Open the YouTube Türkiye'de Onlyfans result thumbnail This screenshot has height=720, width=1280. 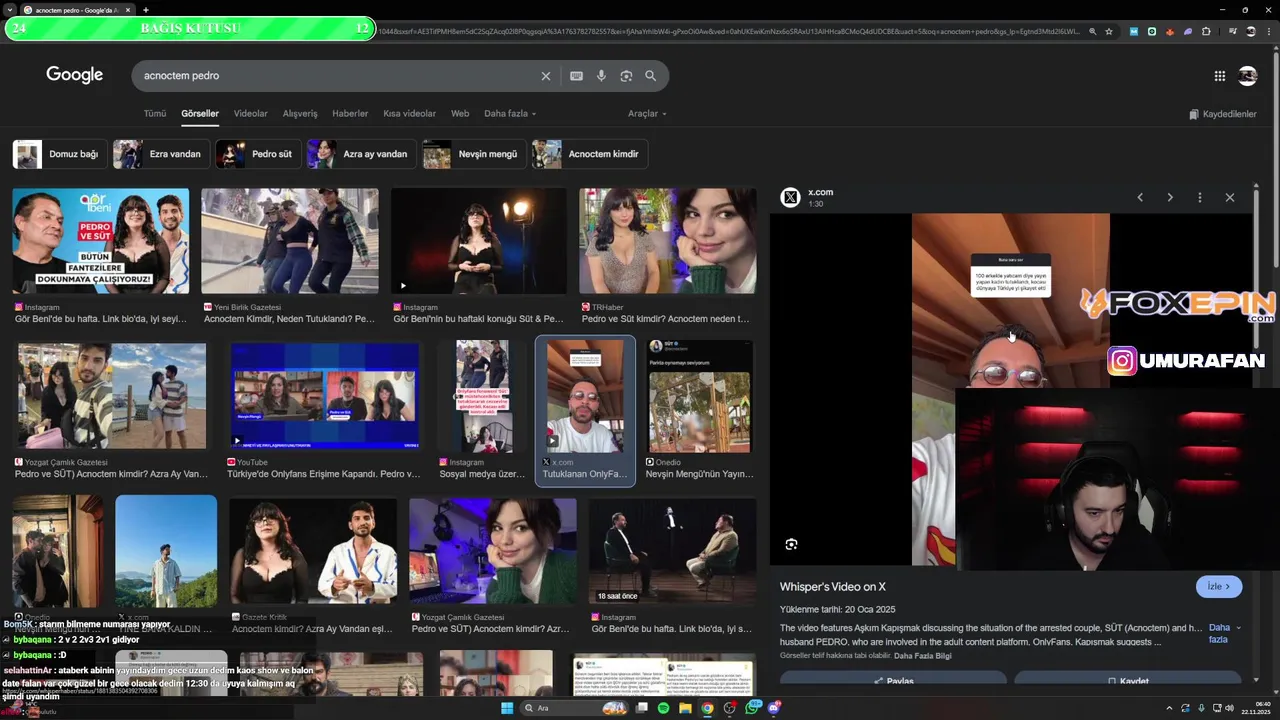pyautogui.click(x=325, y=395)
